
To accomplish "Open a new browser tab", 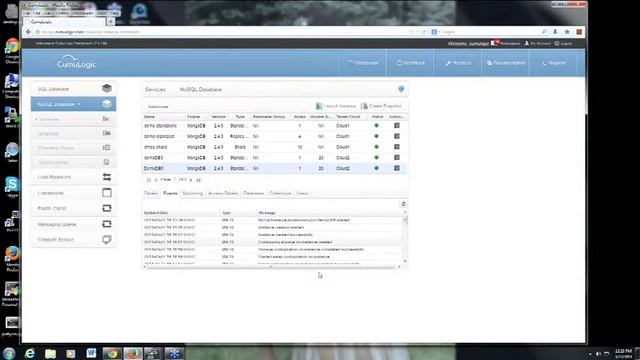I will tap(111, 22).
